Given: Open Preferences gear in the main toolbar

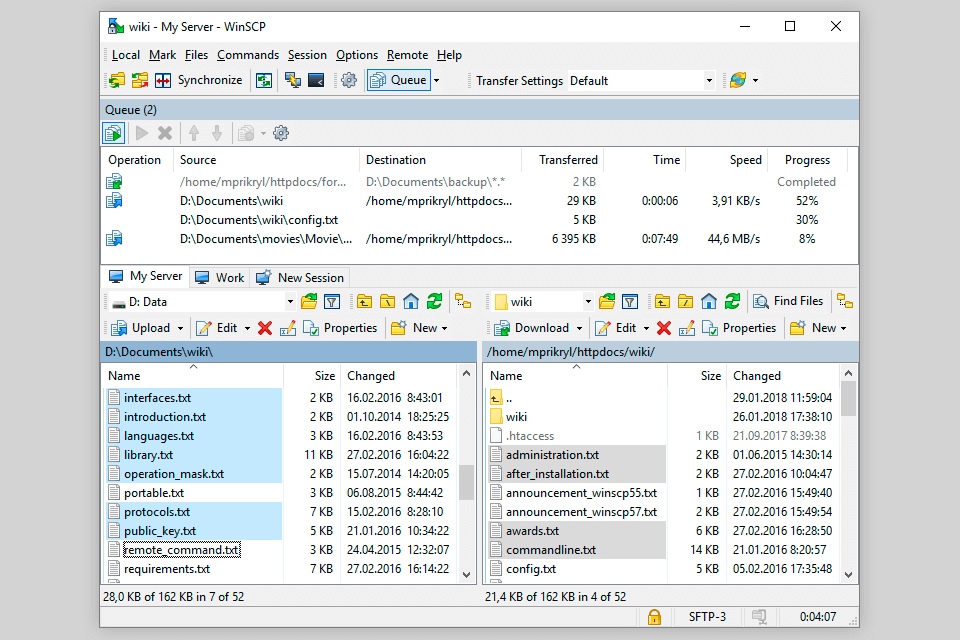Looking at the screenshot, I should pyautogui.click(x=349, y=80).
